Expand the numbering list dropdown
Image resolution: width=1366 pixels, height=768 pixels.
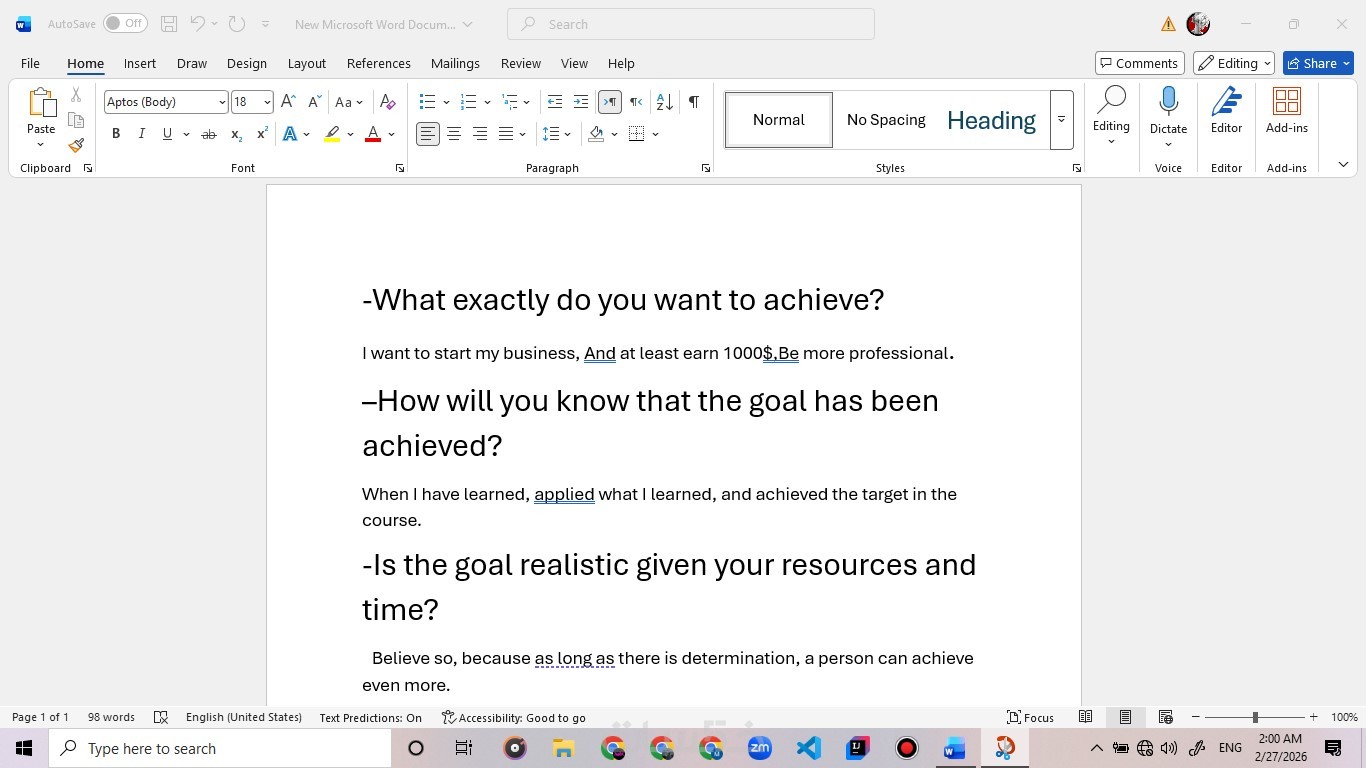pyautogui.click(x=487, y=102)
